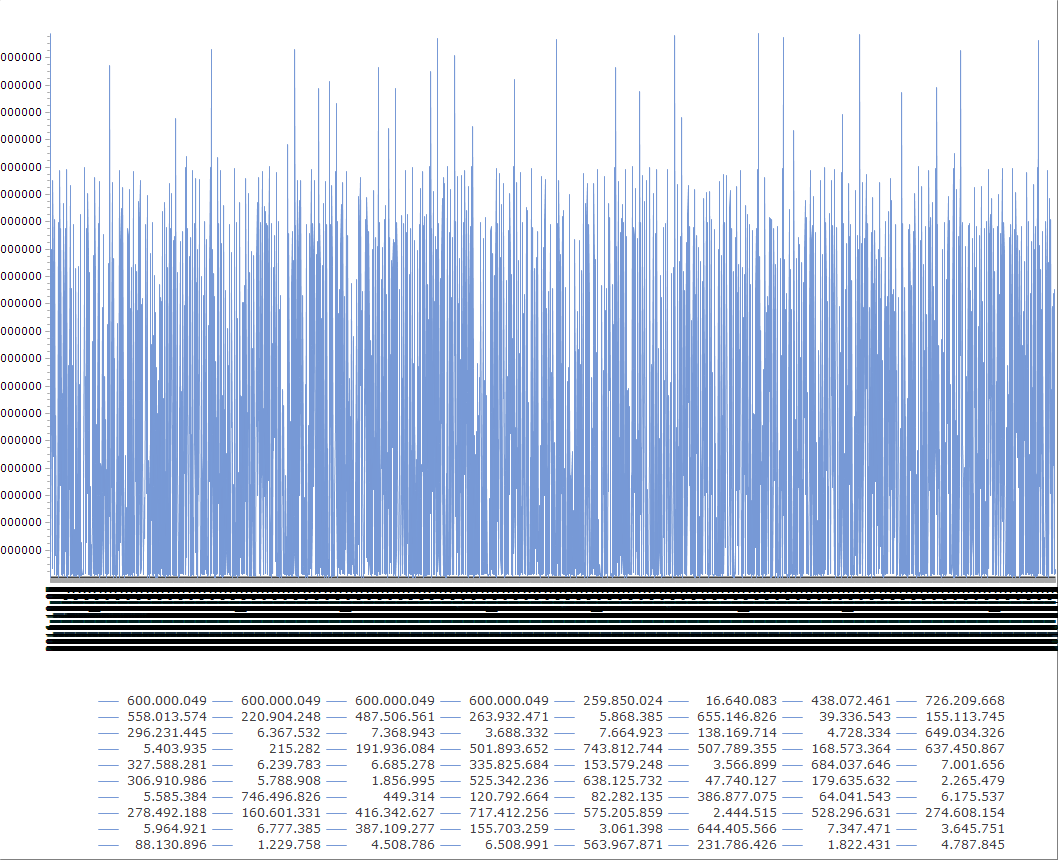Image resolution: width=1058 pixels, height=860 pixels.
Task: Click legend value 726.209.668
Action: click(x=965, y=701)
